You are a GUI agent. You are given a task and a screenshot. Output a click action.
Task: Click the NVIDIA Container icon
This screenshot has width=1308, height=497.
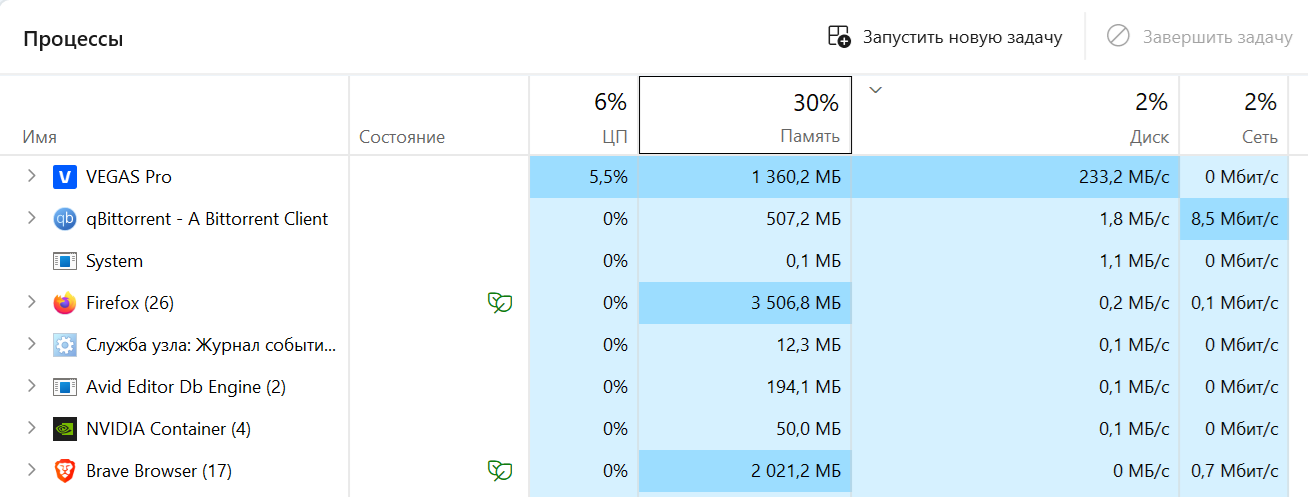coord(64,429)
